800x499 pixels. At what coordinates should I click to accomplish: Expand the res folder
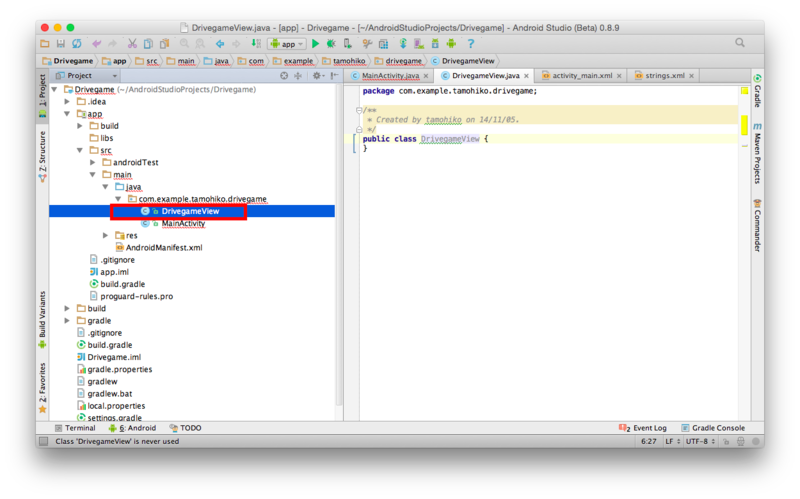click(x=105, y=235)
